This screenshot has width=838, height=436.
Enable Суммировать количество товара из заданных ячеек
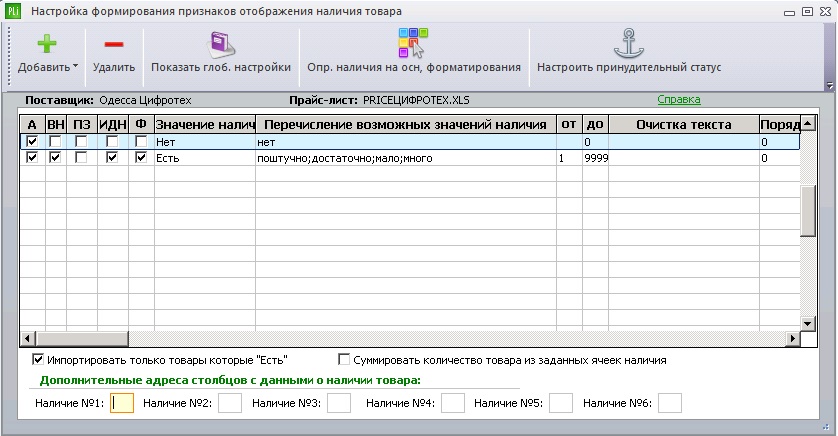coord(344,360)
